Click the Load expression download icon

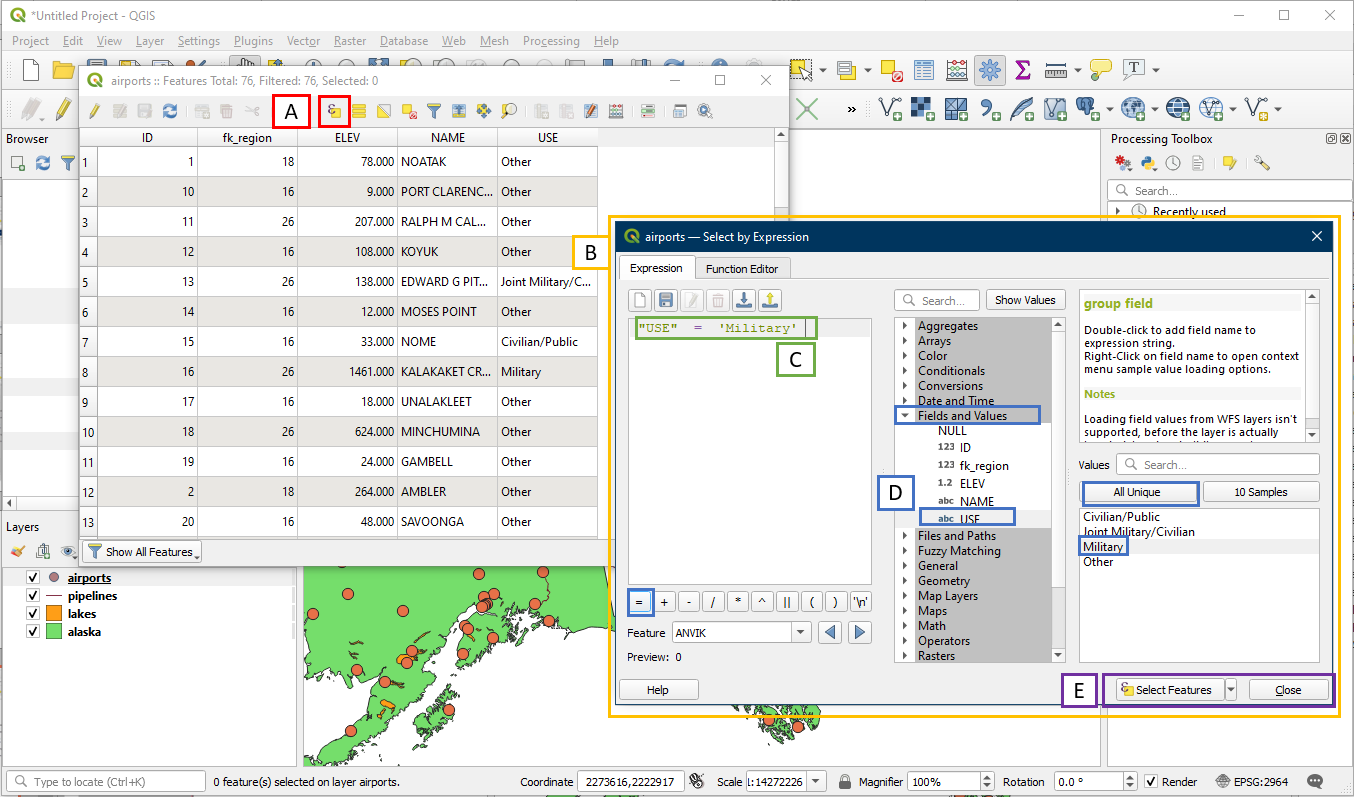743,300
